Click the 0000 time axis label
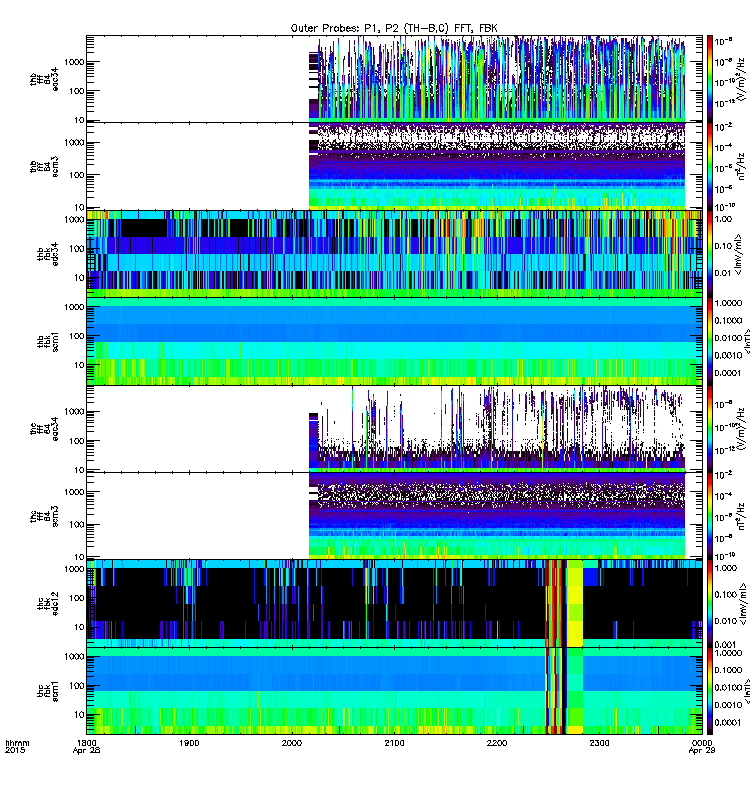This screenshot has height=800, width=750. (x=702, y=743)
